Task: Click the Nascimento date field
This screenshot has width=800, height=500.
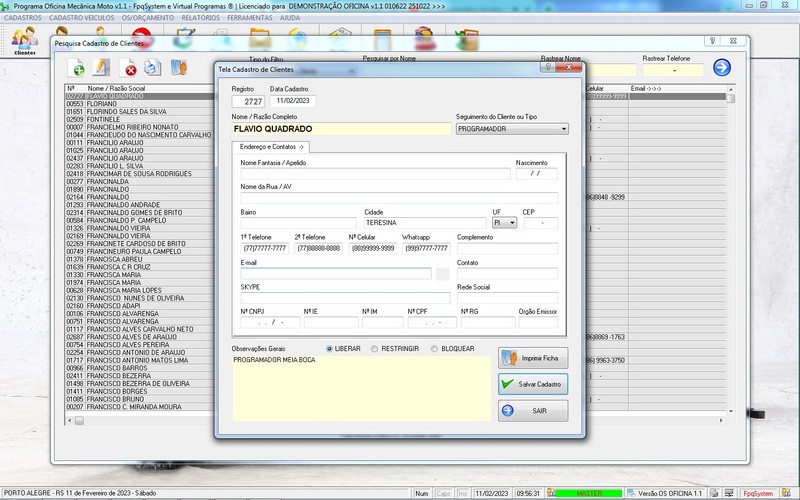Action: tap(536, 173)
